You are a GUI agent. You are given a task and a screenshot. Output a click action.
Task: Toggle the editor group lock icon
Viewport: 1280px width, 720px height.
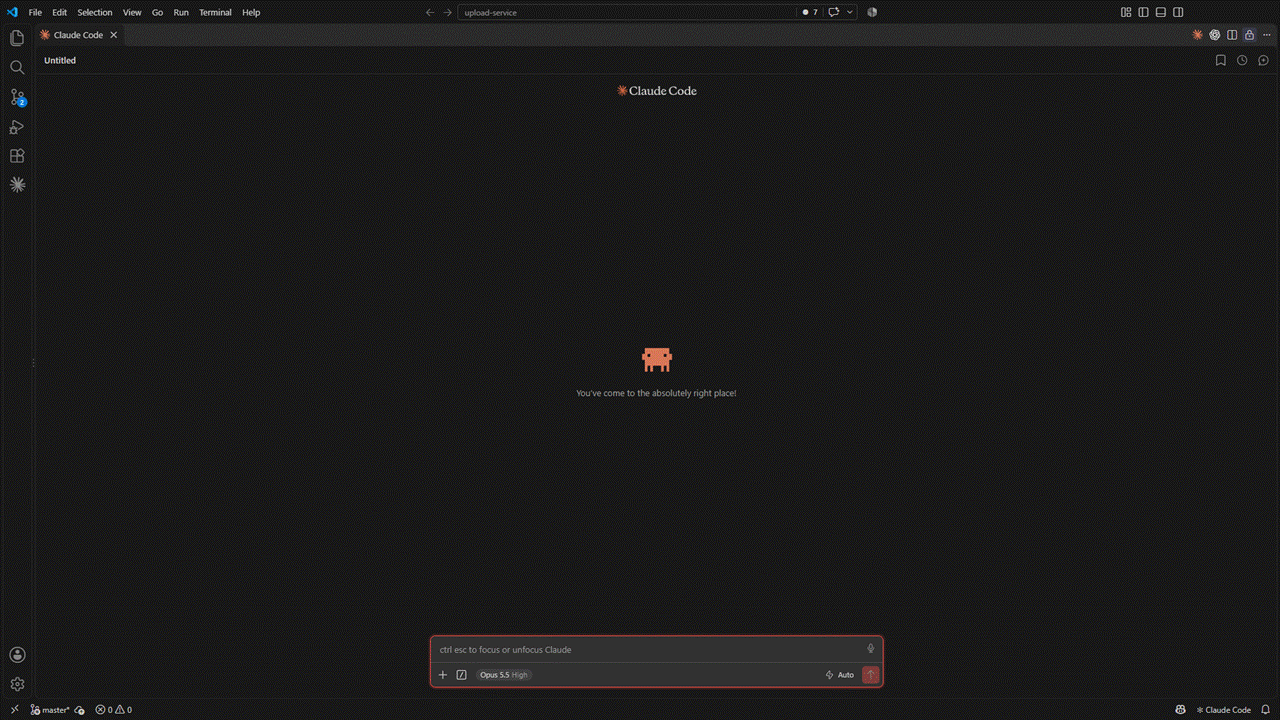pyautogui.click(x=1249, y=35)
